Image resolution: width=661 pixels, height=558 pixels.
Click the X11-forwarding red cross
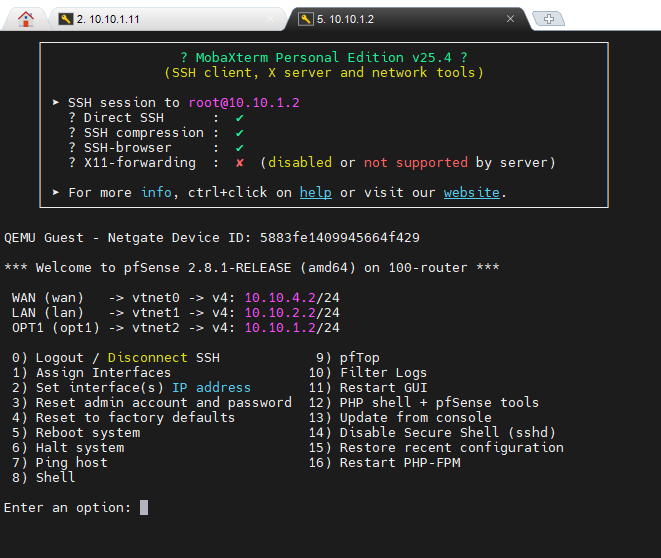(239, 163)
